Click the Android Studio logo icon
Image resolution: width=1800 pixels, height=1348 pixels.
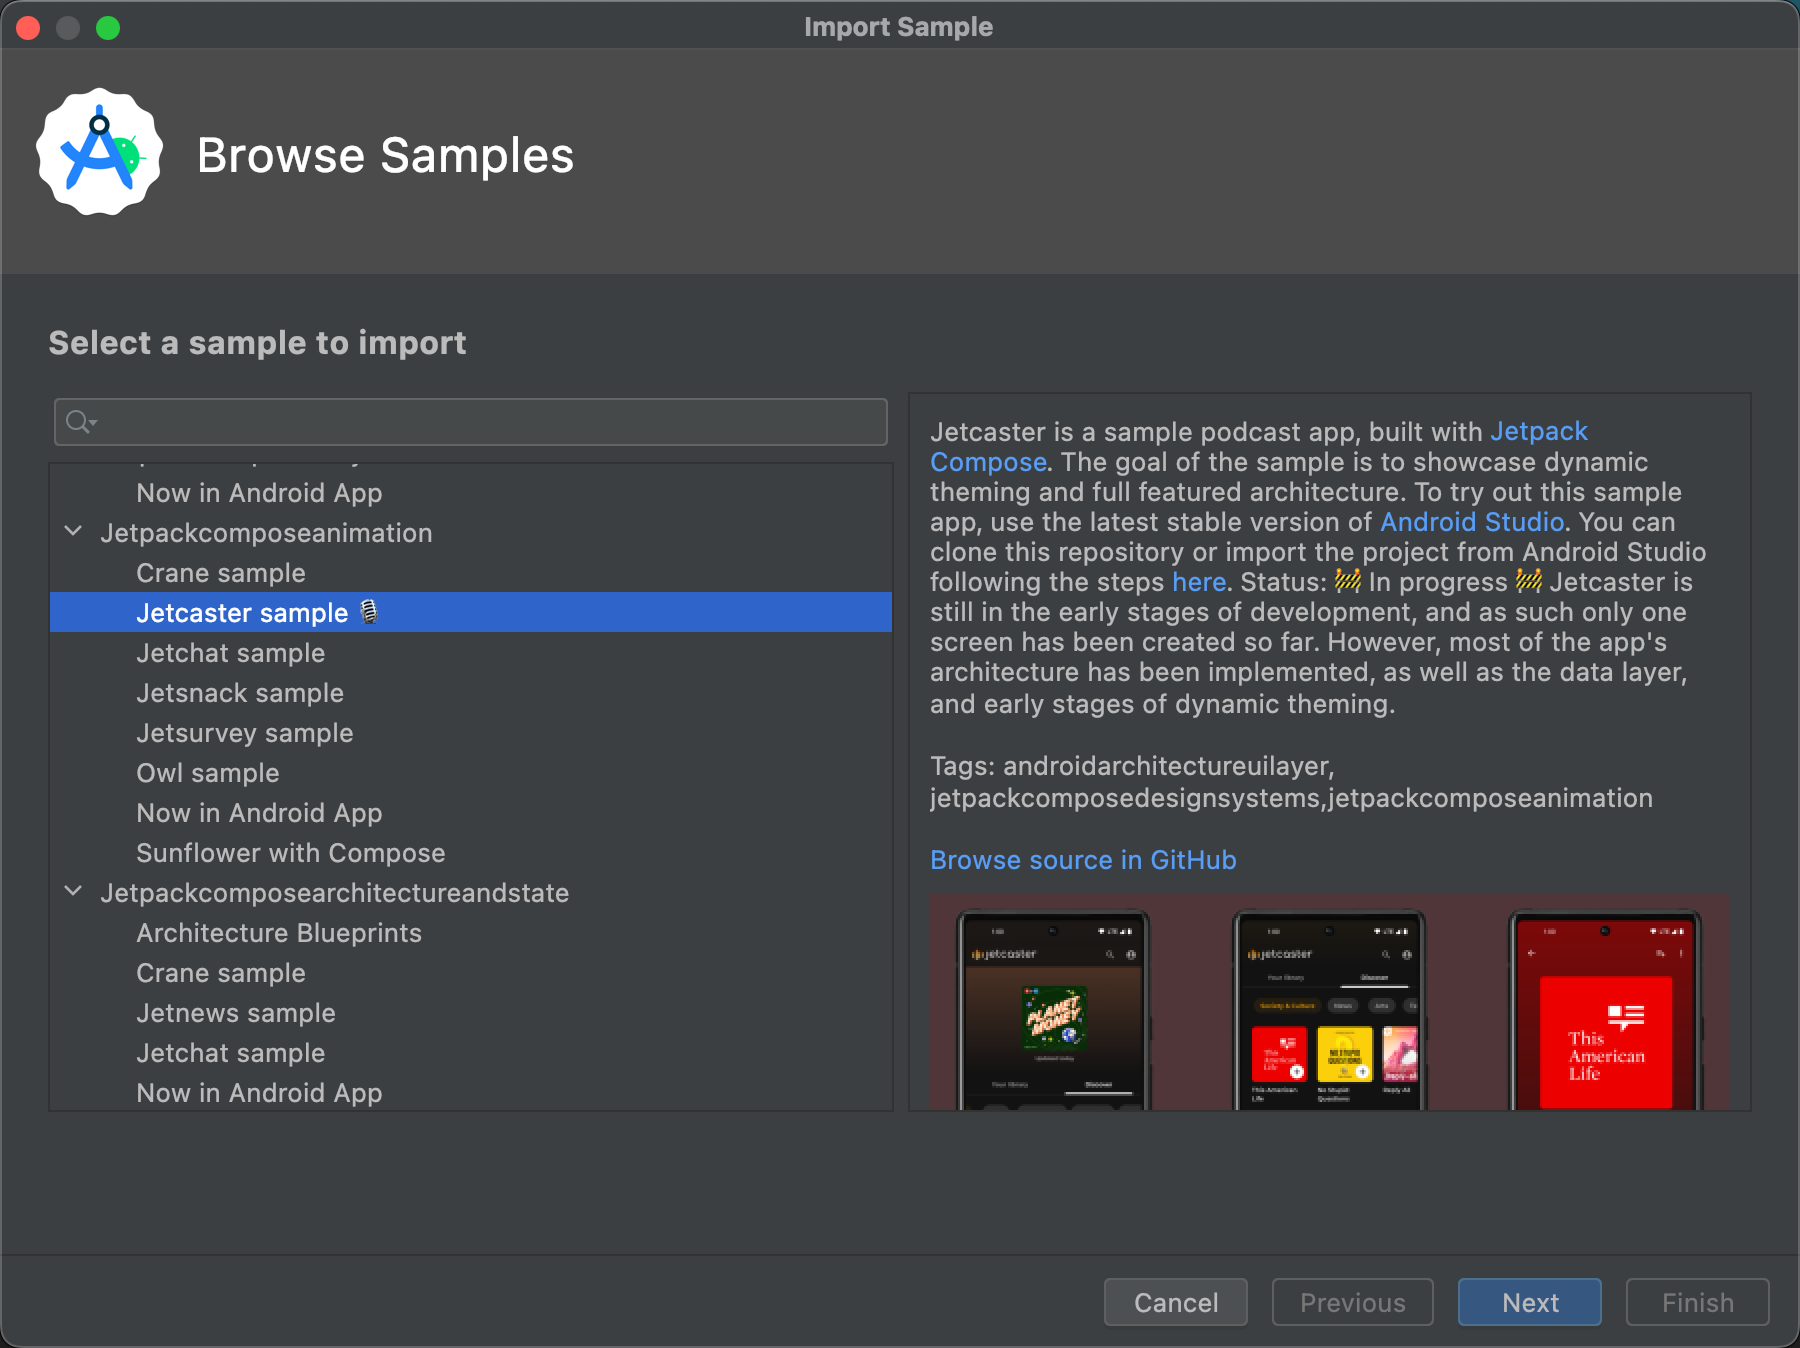tap(99, 152)
